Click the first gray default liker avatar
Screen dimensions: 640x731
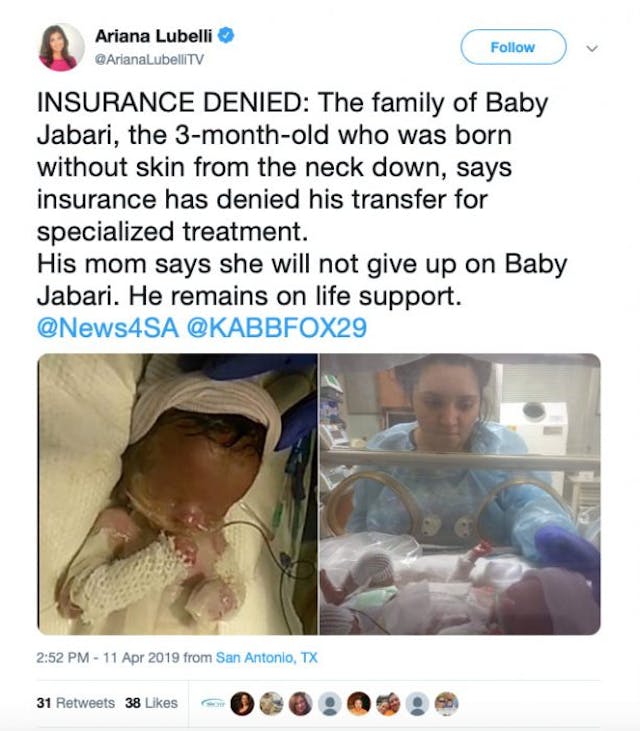pyautogui.click(x=329, y=703)
